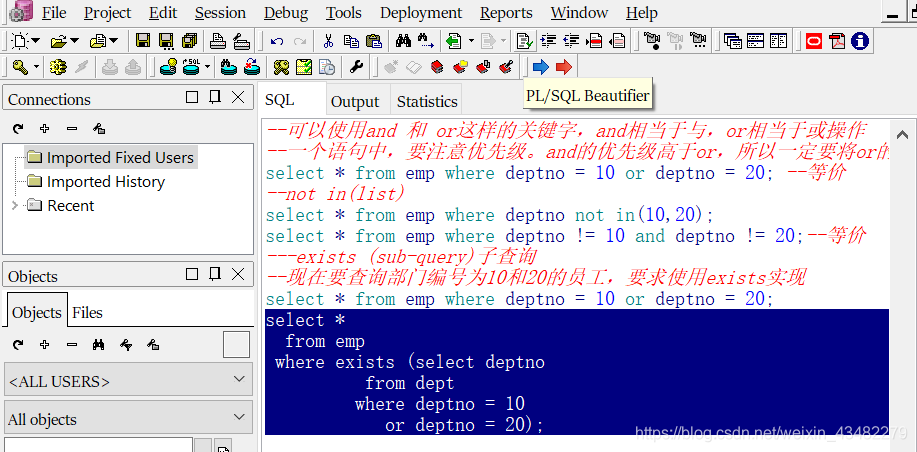Click the Copy icon
Screen dimensions: 917x452
(351, 41)
